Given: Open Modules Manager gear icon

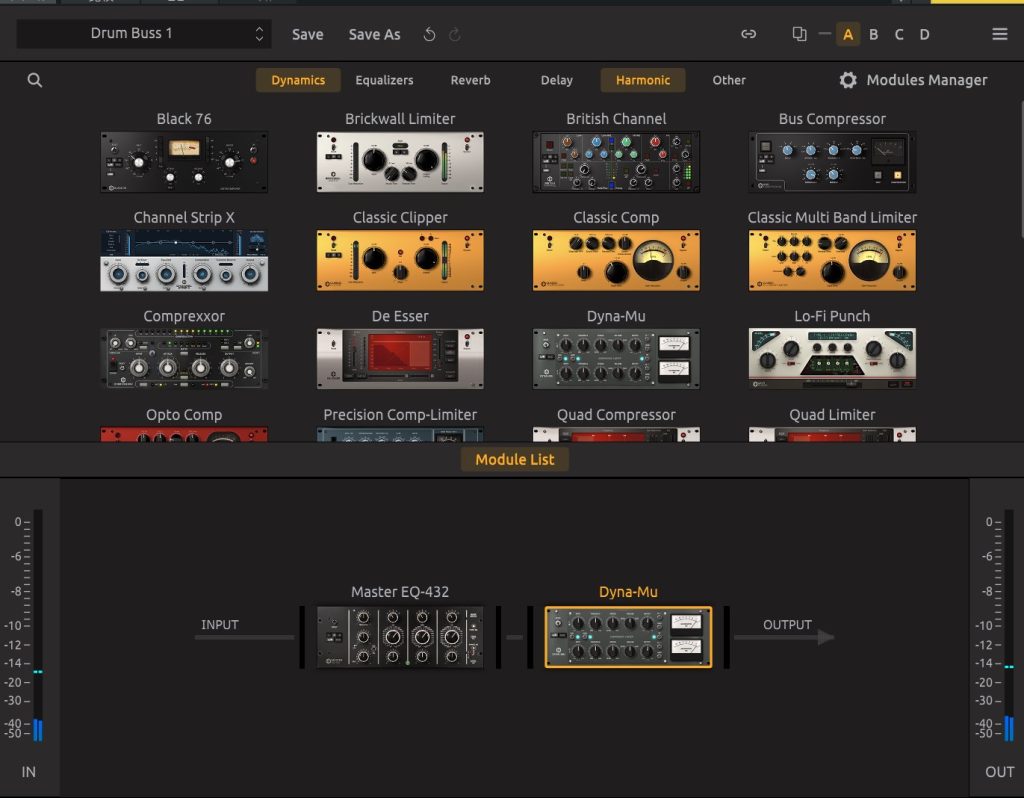Looking at the screenshot, I should (x=848, y=80).
